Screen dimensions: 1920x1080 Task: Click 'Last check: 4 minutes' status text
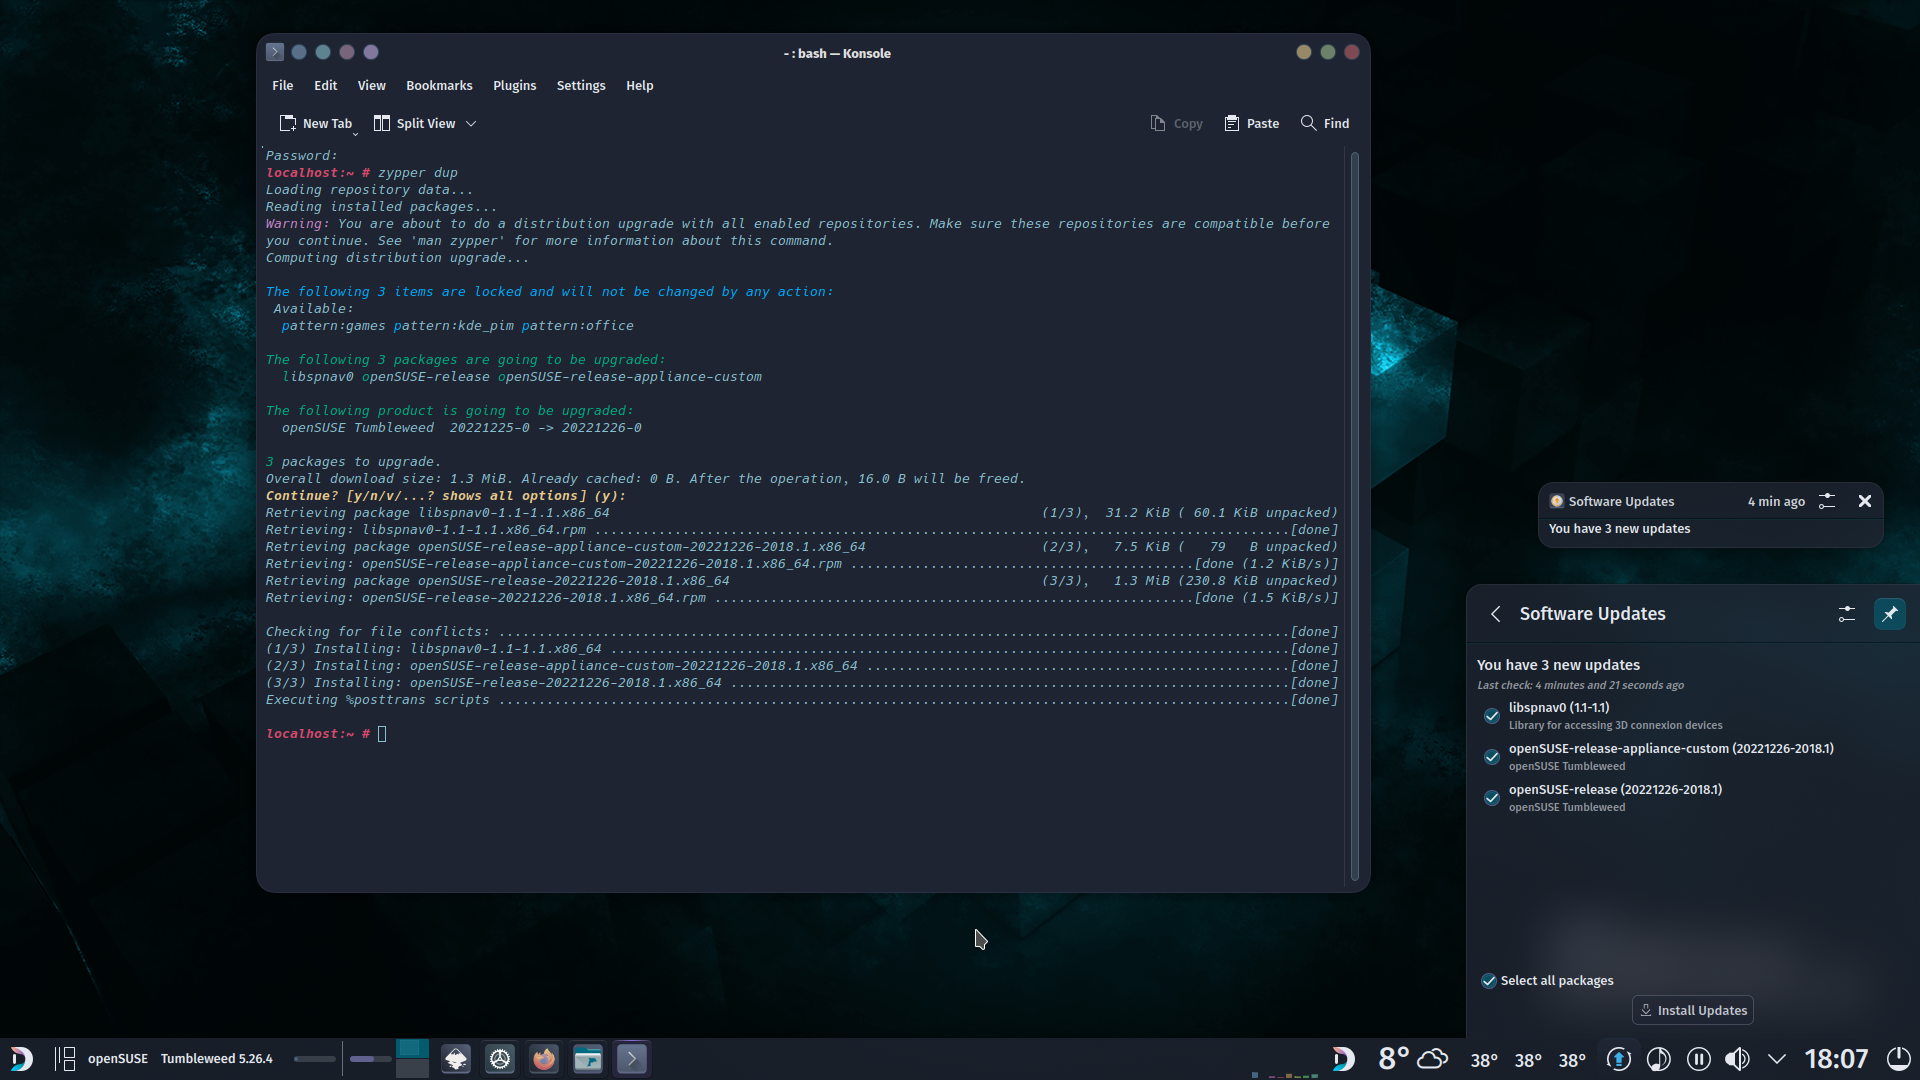click(x=1580, y=686)
